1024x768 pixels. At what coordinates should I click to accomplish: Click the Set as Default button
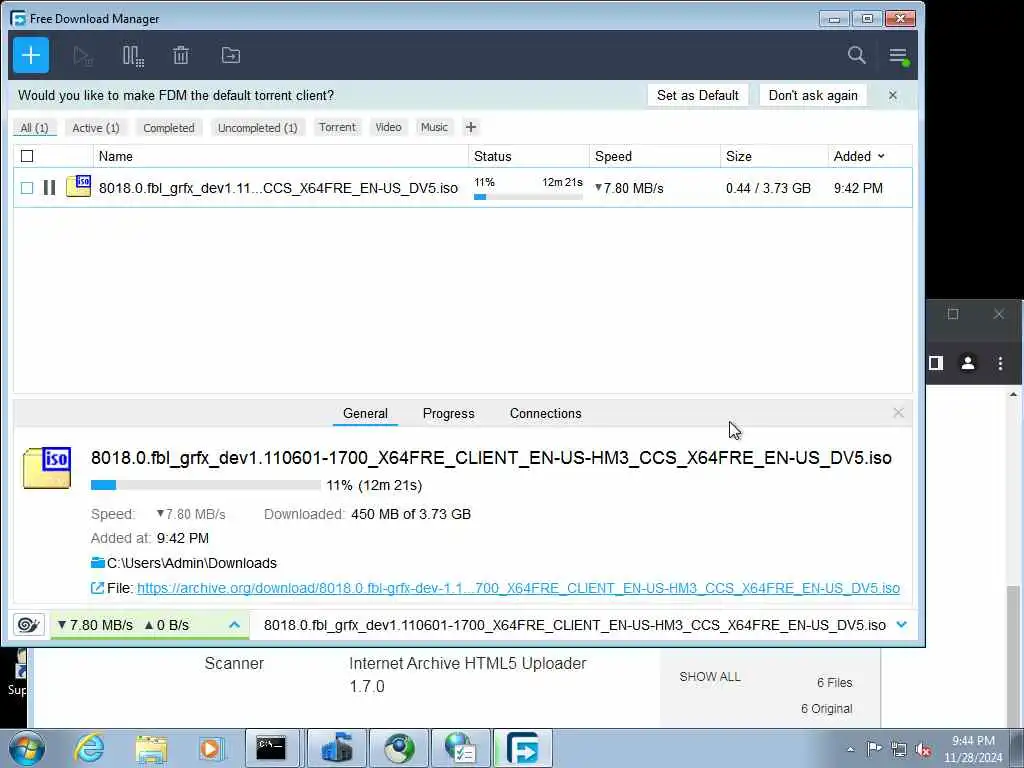[697, 95]
